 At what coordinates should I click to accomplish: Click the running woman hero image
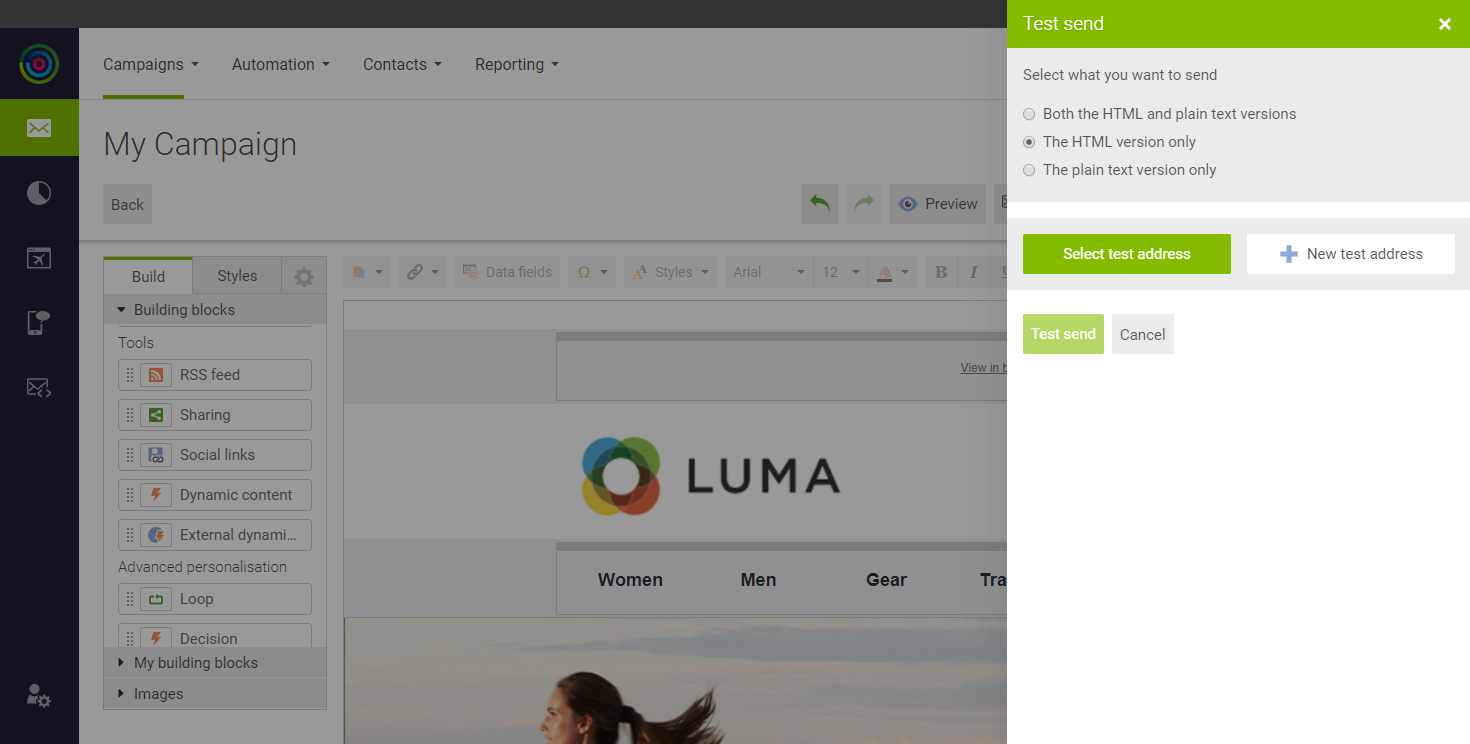pyautogui.click(x=676, y=681)
